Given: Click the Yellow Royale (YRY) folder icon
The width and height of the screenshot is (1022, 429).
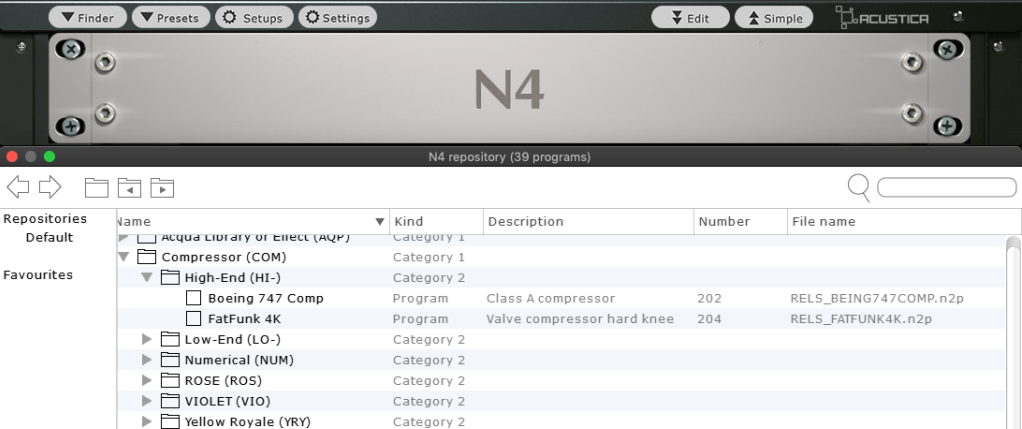Looking at the screenshot, I should (170, 422).
